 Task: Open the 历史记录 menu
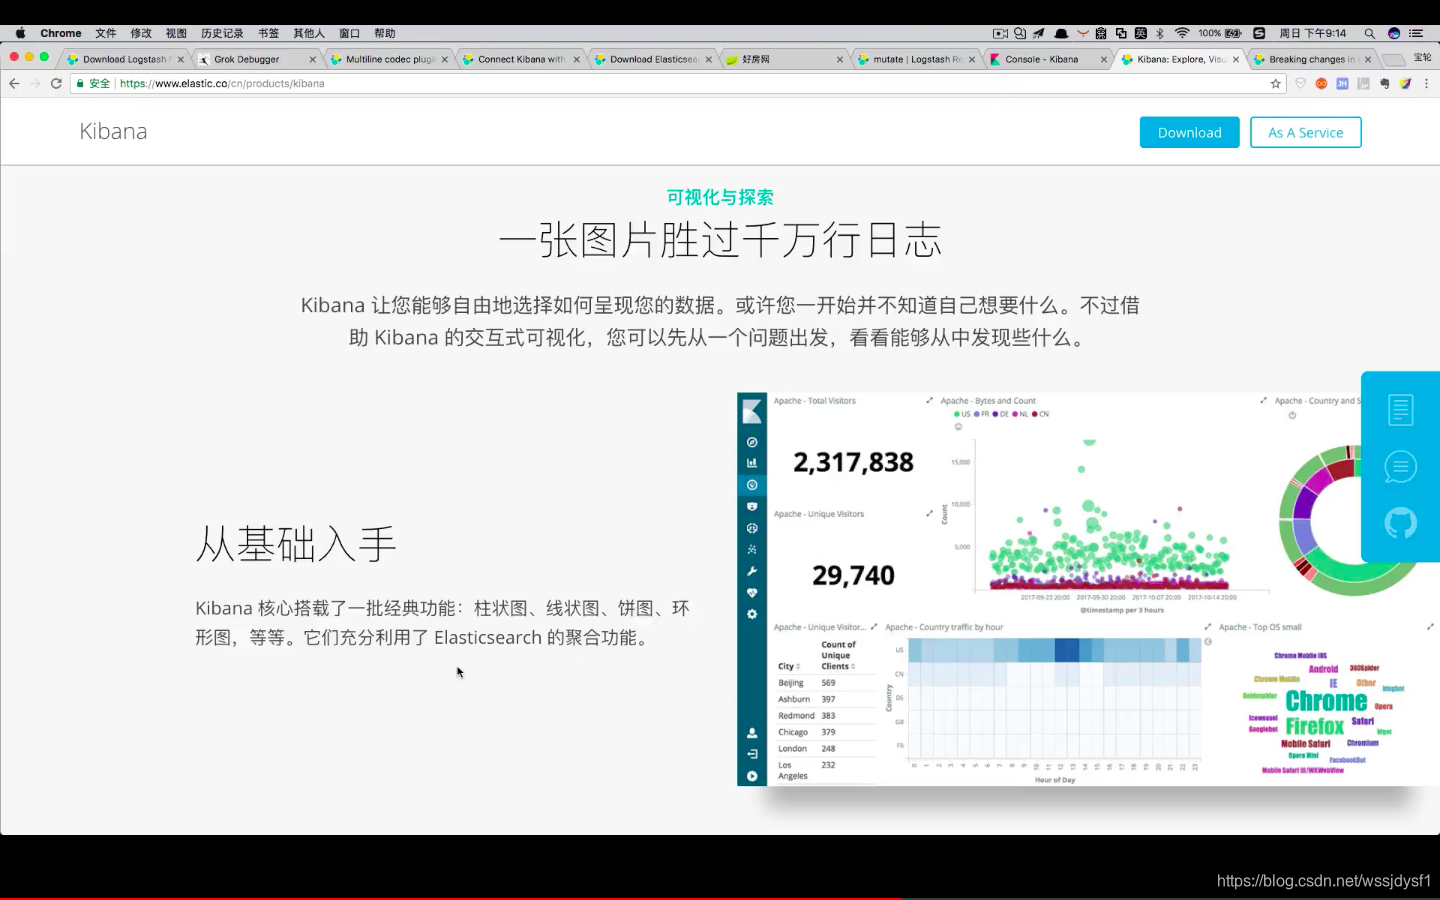pyautogui.click(x=222, y=33)
